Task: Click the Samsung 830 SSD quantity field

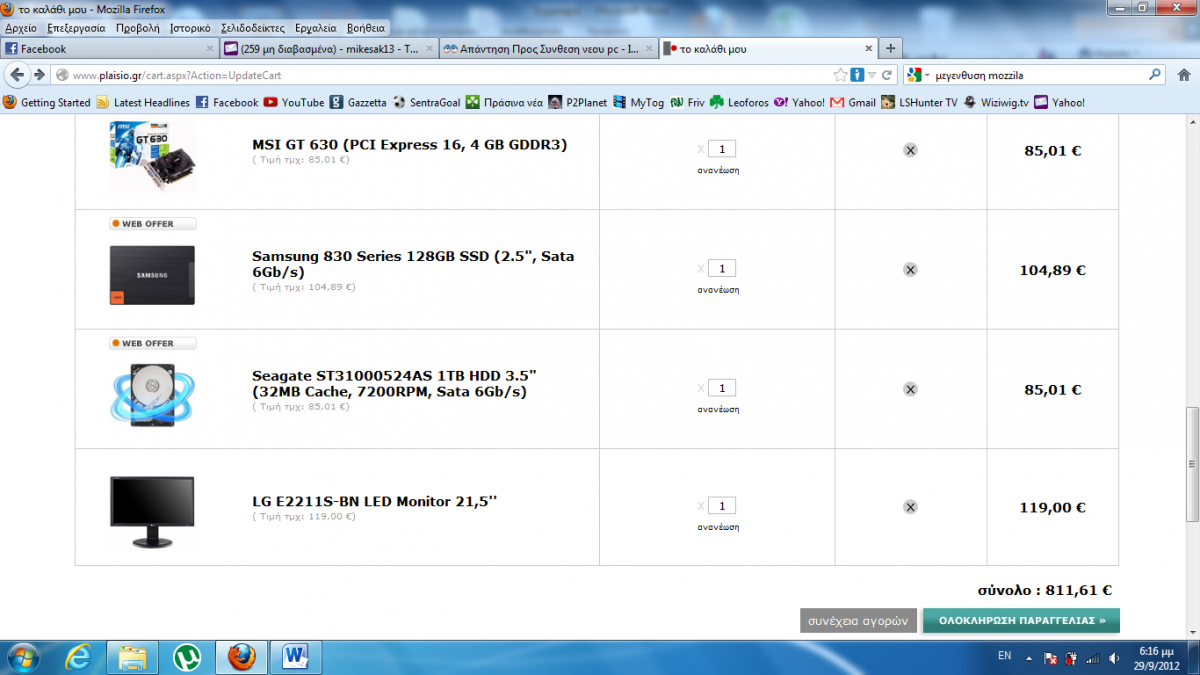Action: [722, 268]
